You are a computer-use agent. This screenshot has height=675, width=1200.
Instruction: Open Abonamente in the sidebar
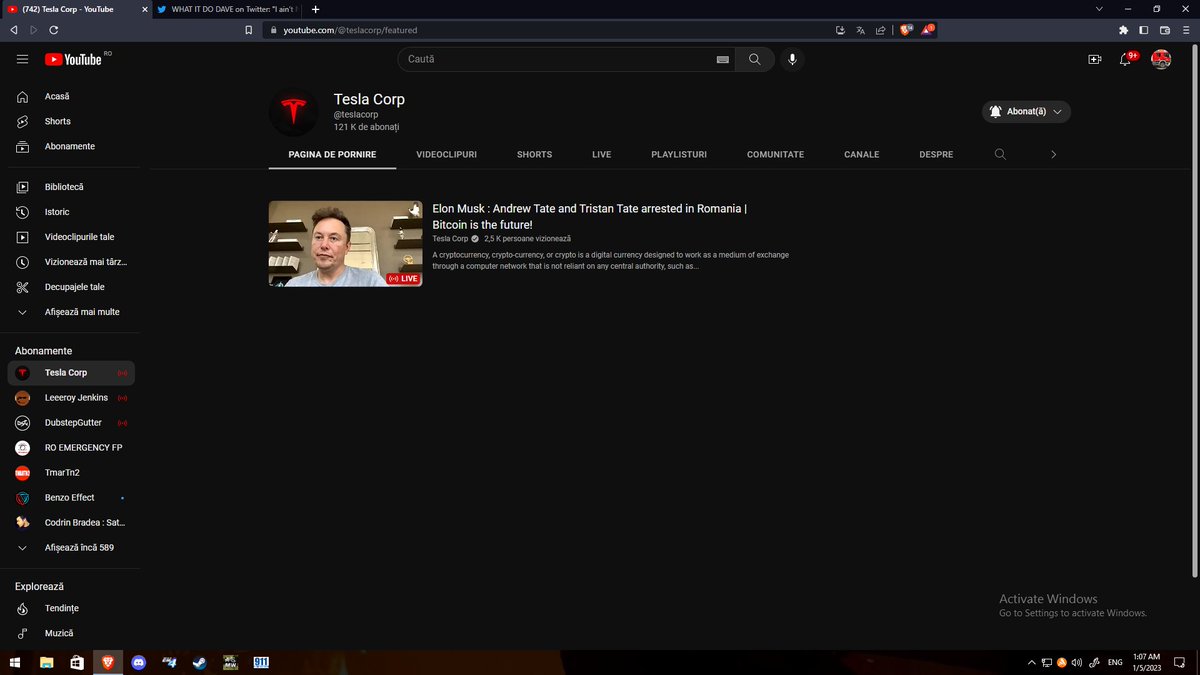pyautogui.click(x=70, y=146)
